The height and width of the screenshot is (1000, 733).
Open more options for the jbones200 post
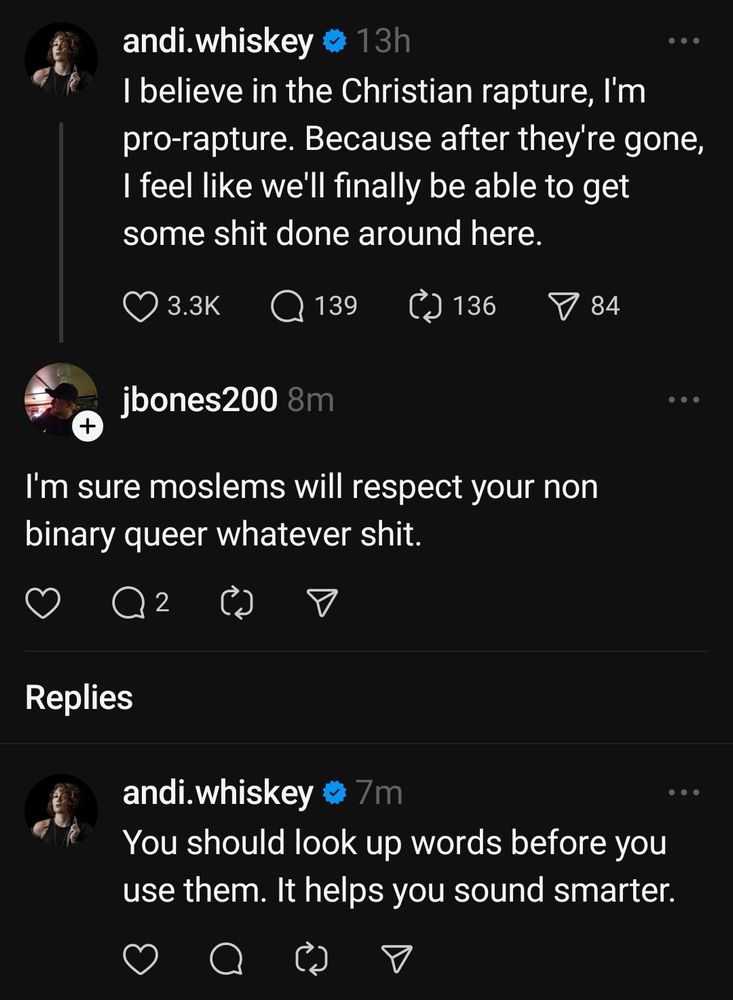684,400
